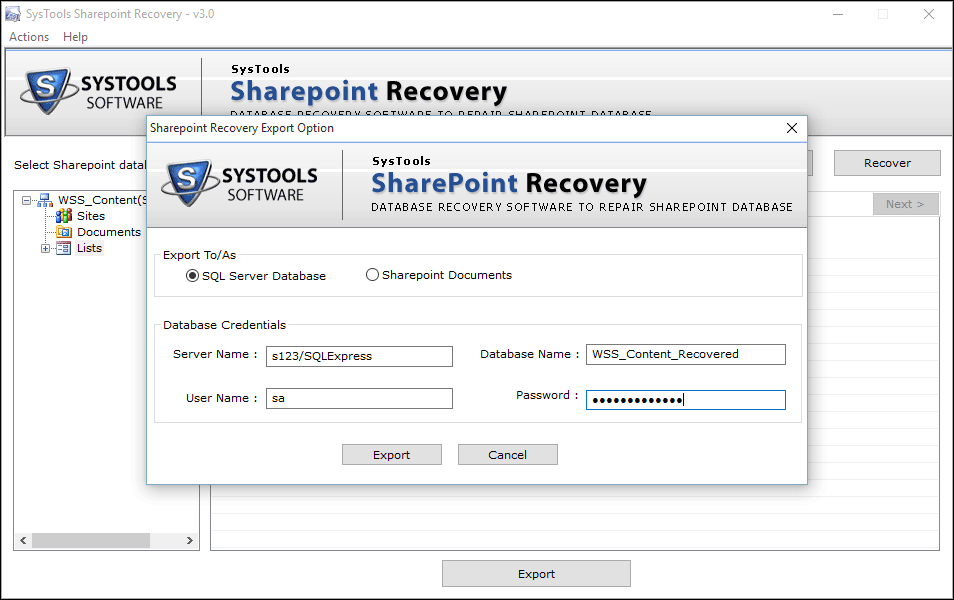Screen dimensions: 954x600
Task: Click the SysTools logo in the dialog
Action: pyautogui.click(x=239, y=184)
